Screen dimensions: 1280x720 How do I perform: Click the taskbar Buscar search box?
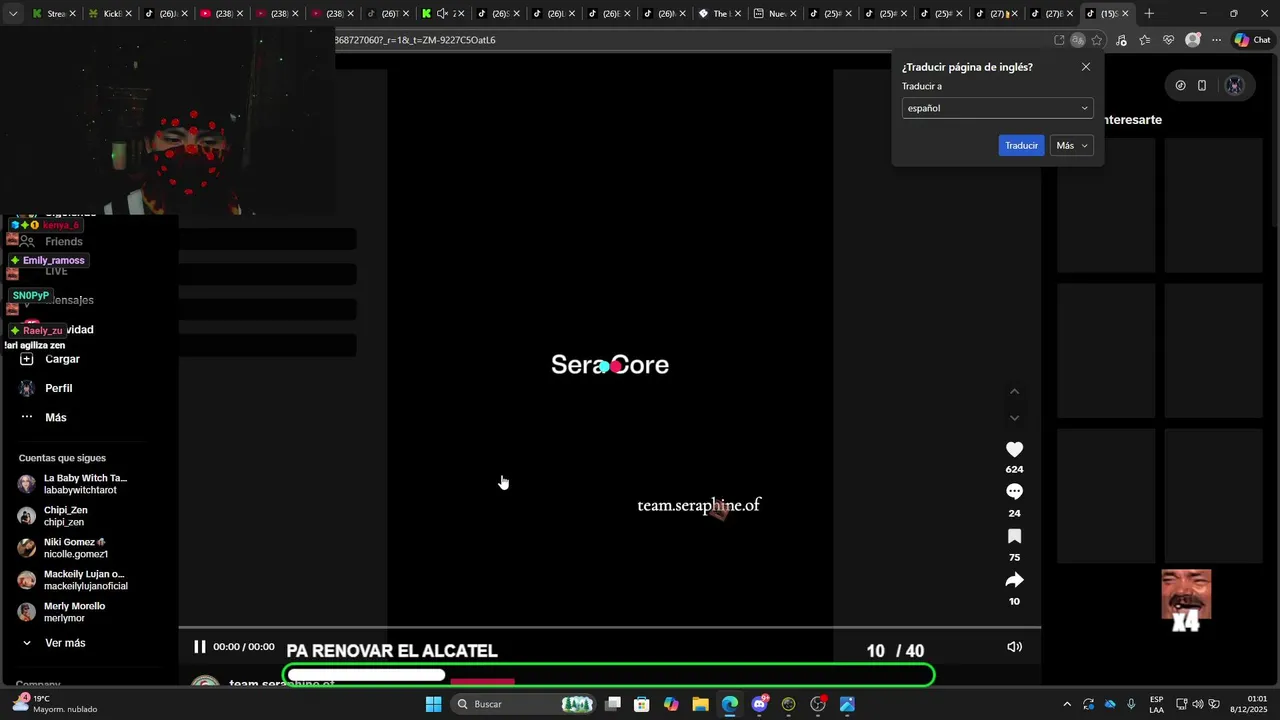tap(523, 704)
